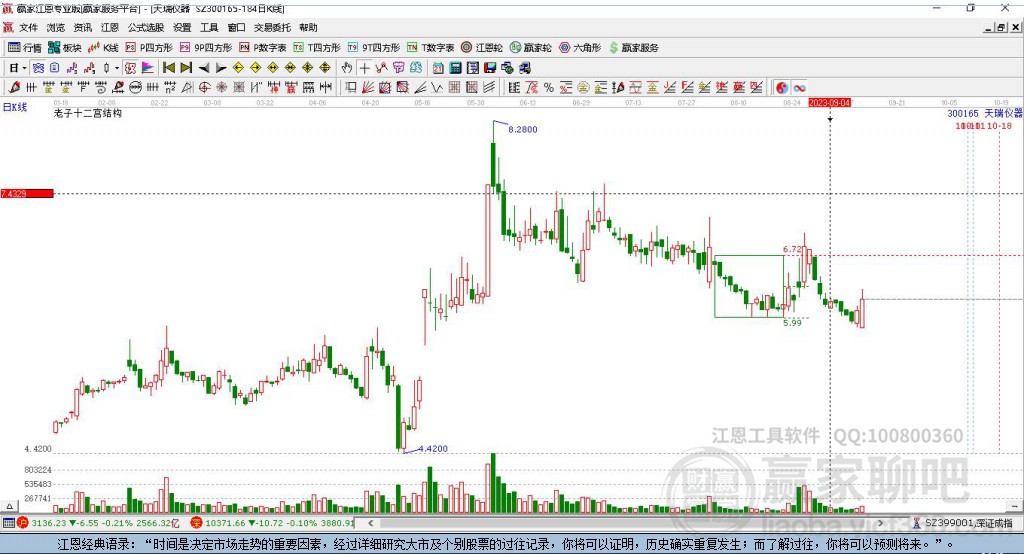Open the 资讯 menu
Viewport: 1024px width, 554px height.
tap(83, 27)
